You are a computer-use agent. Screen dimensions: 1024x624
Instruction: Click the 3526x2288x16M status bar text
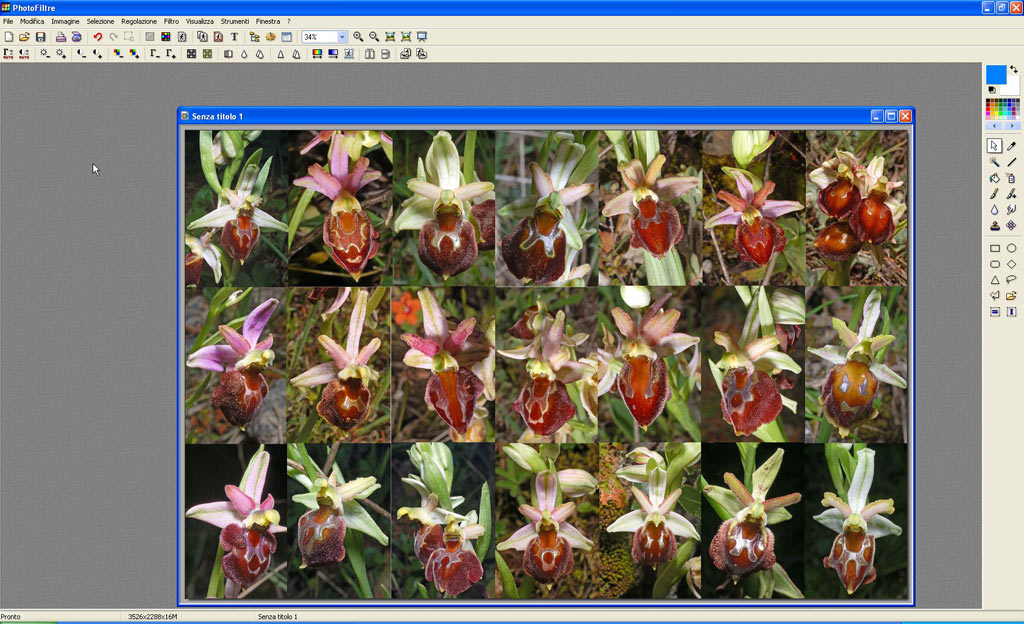tap(152, 616)
